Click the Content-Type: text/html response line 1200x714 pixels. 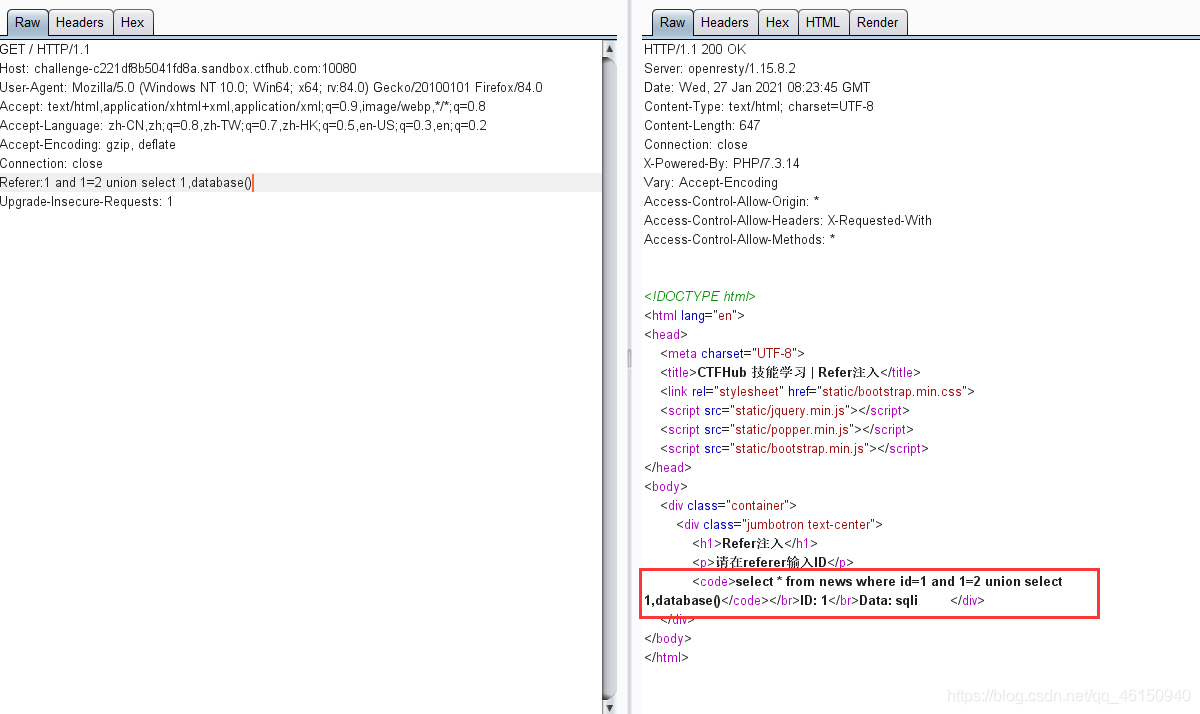coord(759,106)
